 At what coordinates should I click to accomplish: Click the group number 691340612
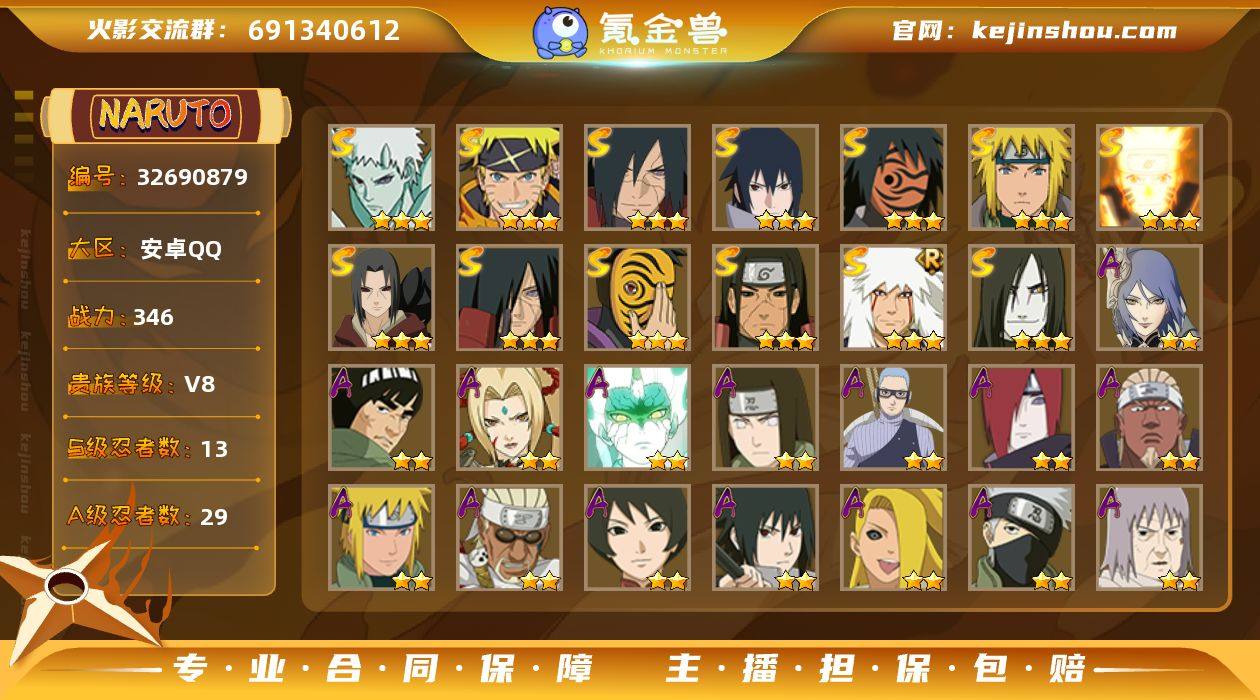[324, 30]
